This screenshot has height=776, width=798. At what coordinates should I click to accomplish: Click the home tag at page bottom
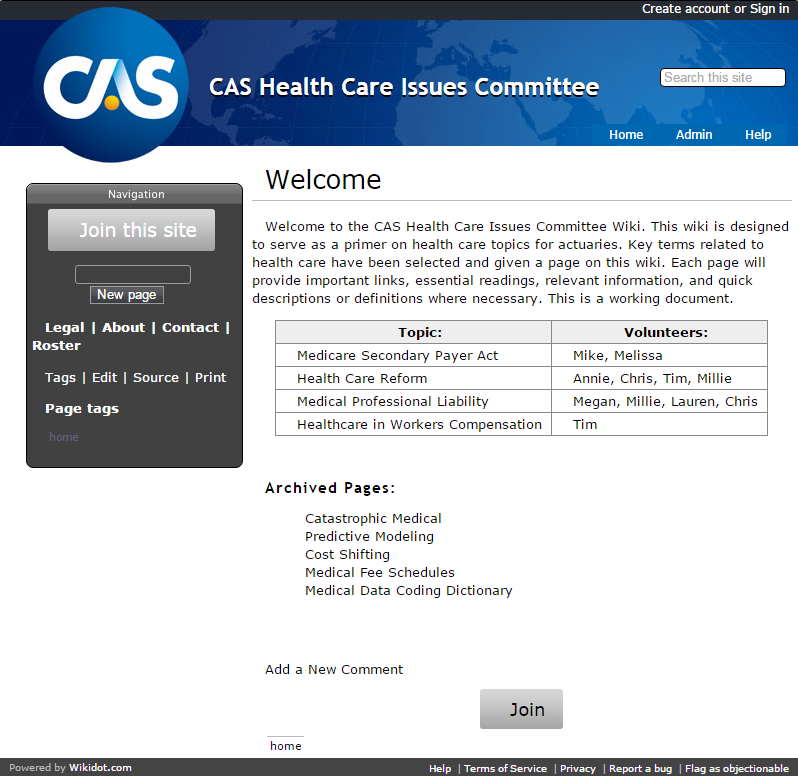tap(286, 746)
